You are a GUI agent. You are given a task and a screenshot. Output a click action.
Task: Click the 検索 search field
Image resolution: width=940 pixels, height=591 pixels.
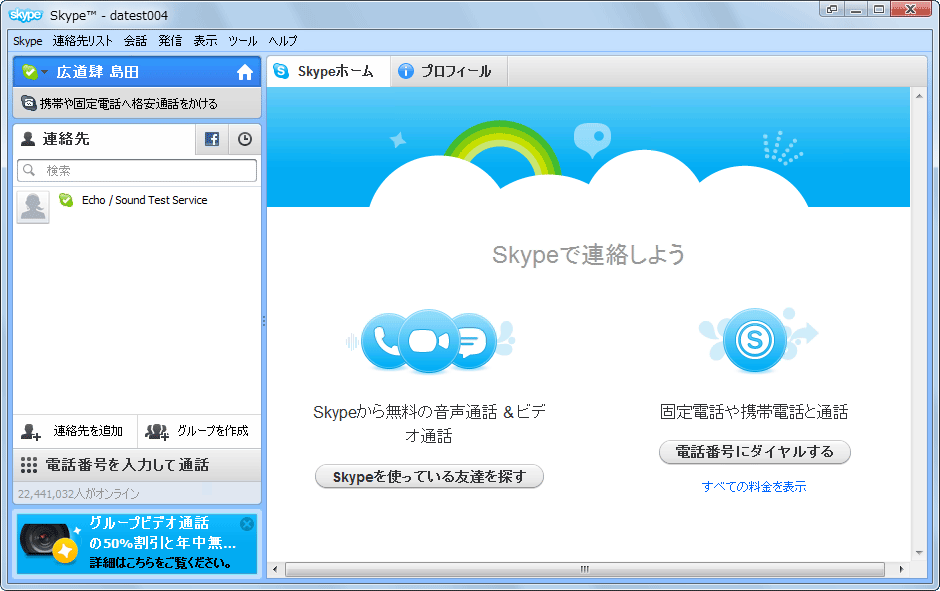(137, 171)
